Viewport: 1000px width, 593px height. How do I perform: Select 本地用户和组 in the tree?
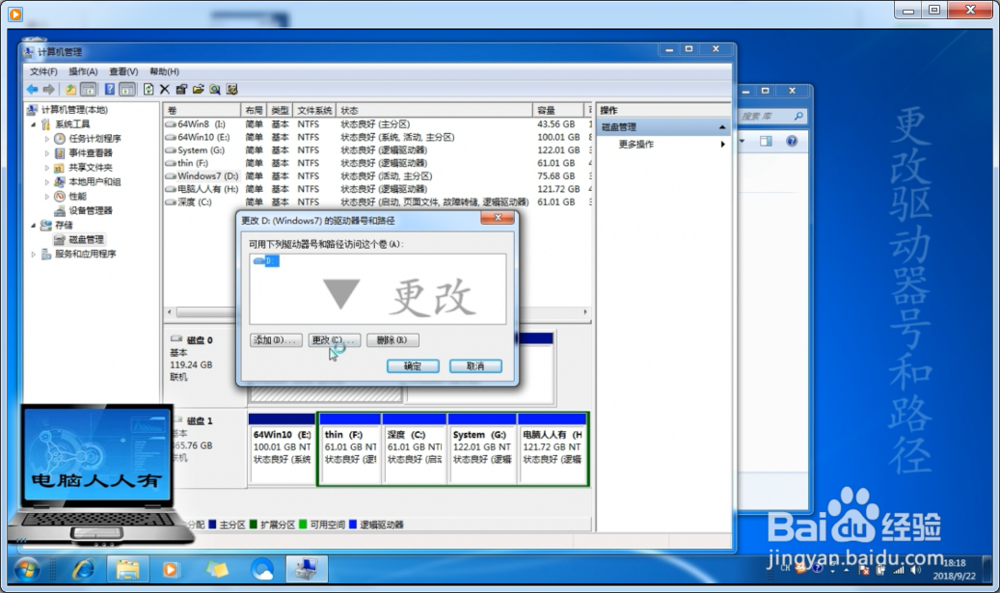click(x=94, y=182)
